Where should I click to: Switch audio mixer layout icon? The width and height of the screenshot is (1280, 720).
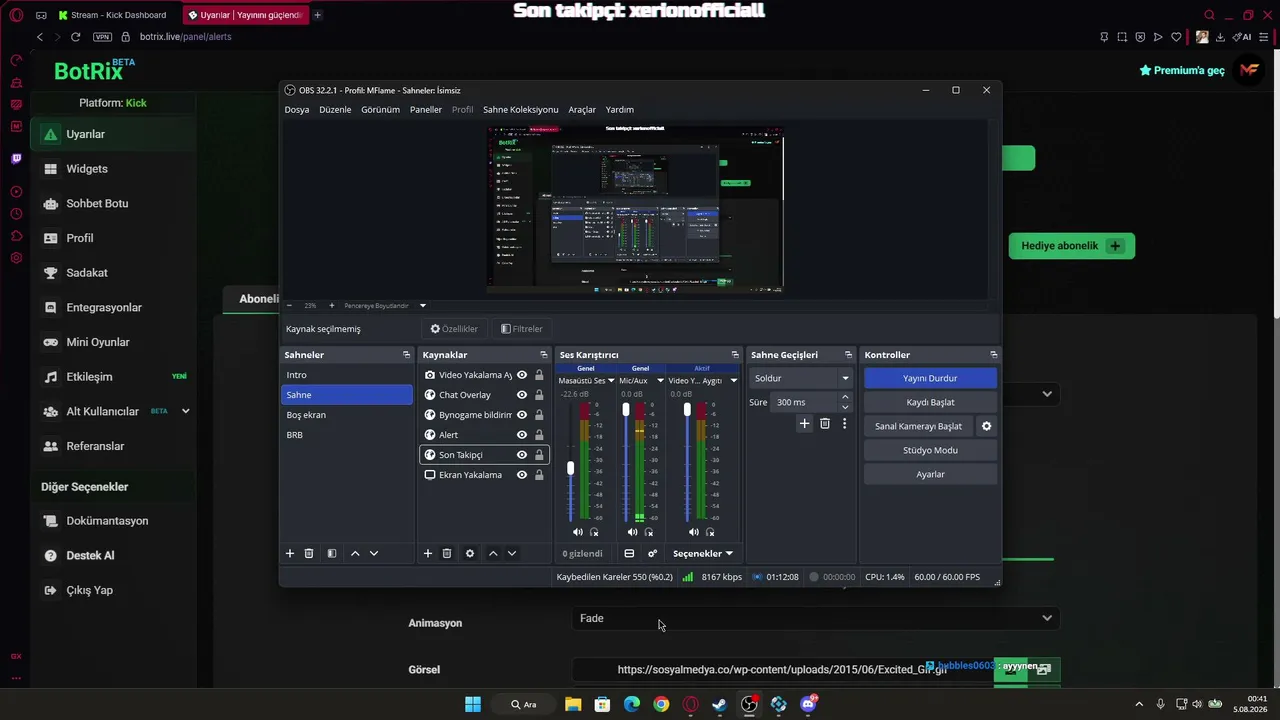[629, 553]
